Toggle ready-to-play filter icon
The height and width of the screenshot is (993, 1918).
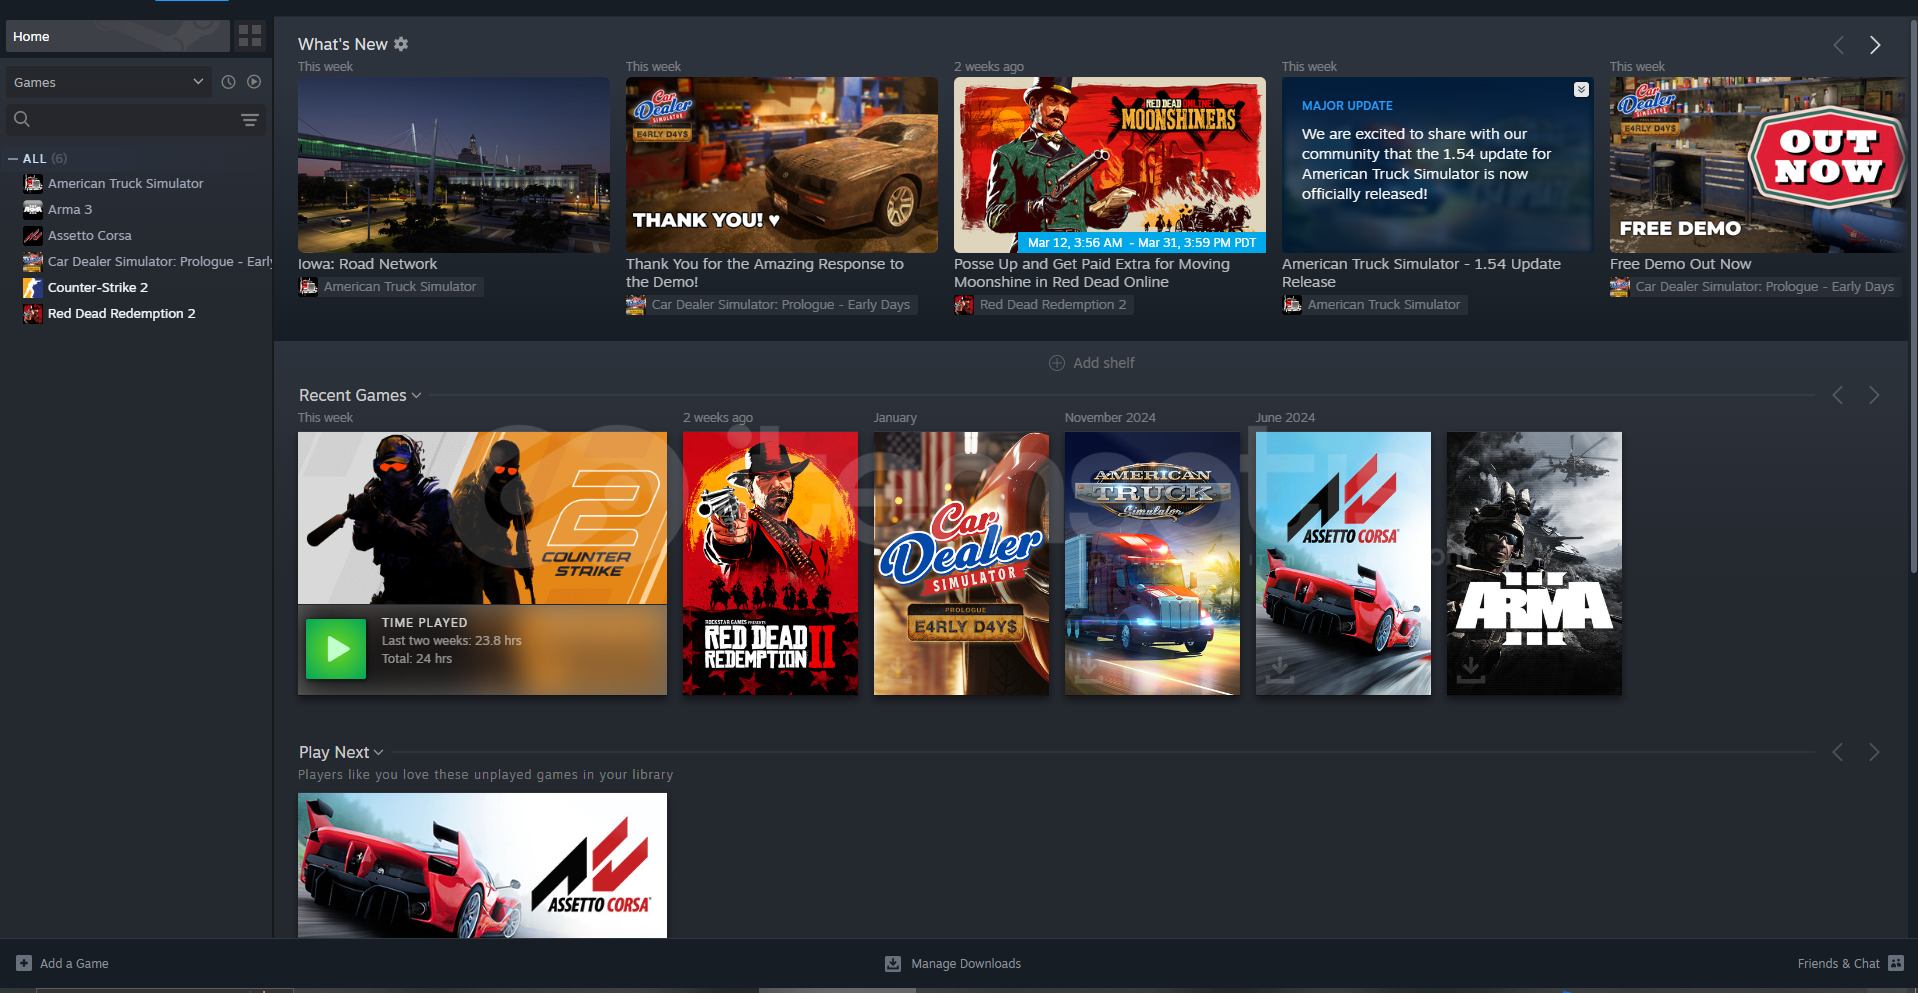254,82
